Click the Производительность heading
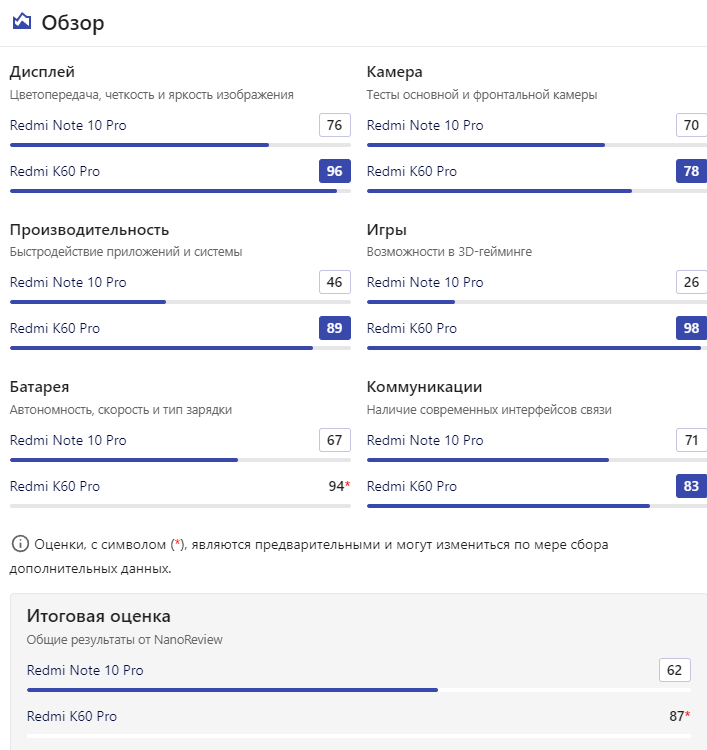The image size is (707, 750). pos(89,230)
